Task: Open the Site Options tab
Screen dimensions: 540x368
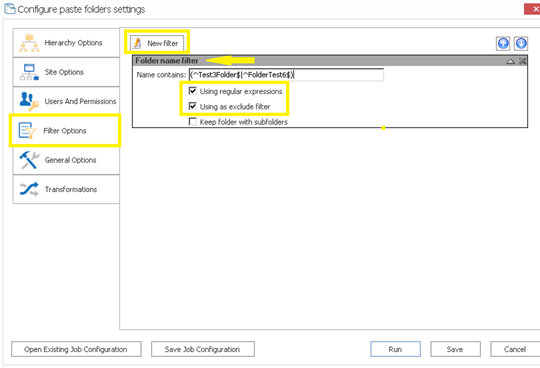Action: [x=66, y=72]
